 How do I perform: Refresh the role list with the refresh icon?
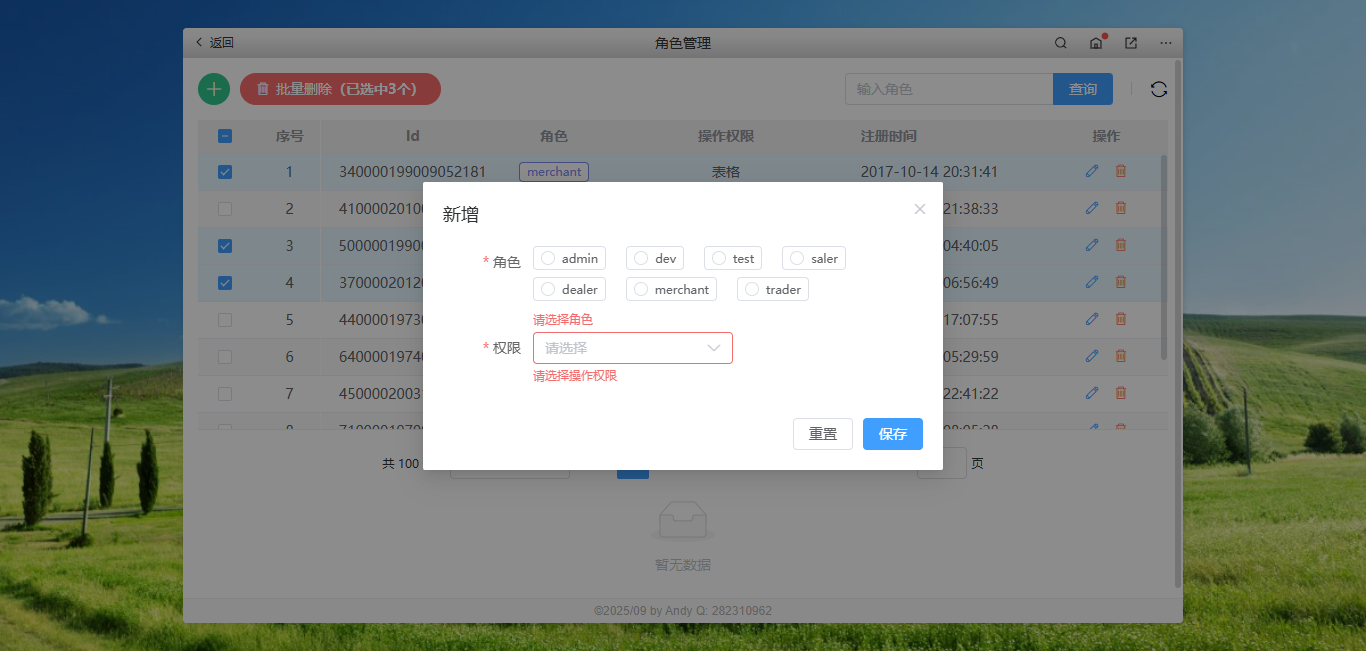click(1158, 89)
